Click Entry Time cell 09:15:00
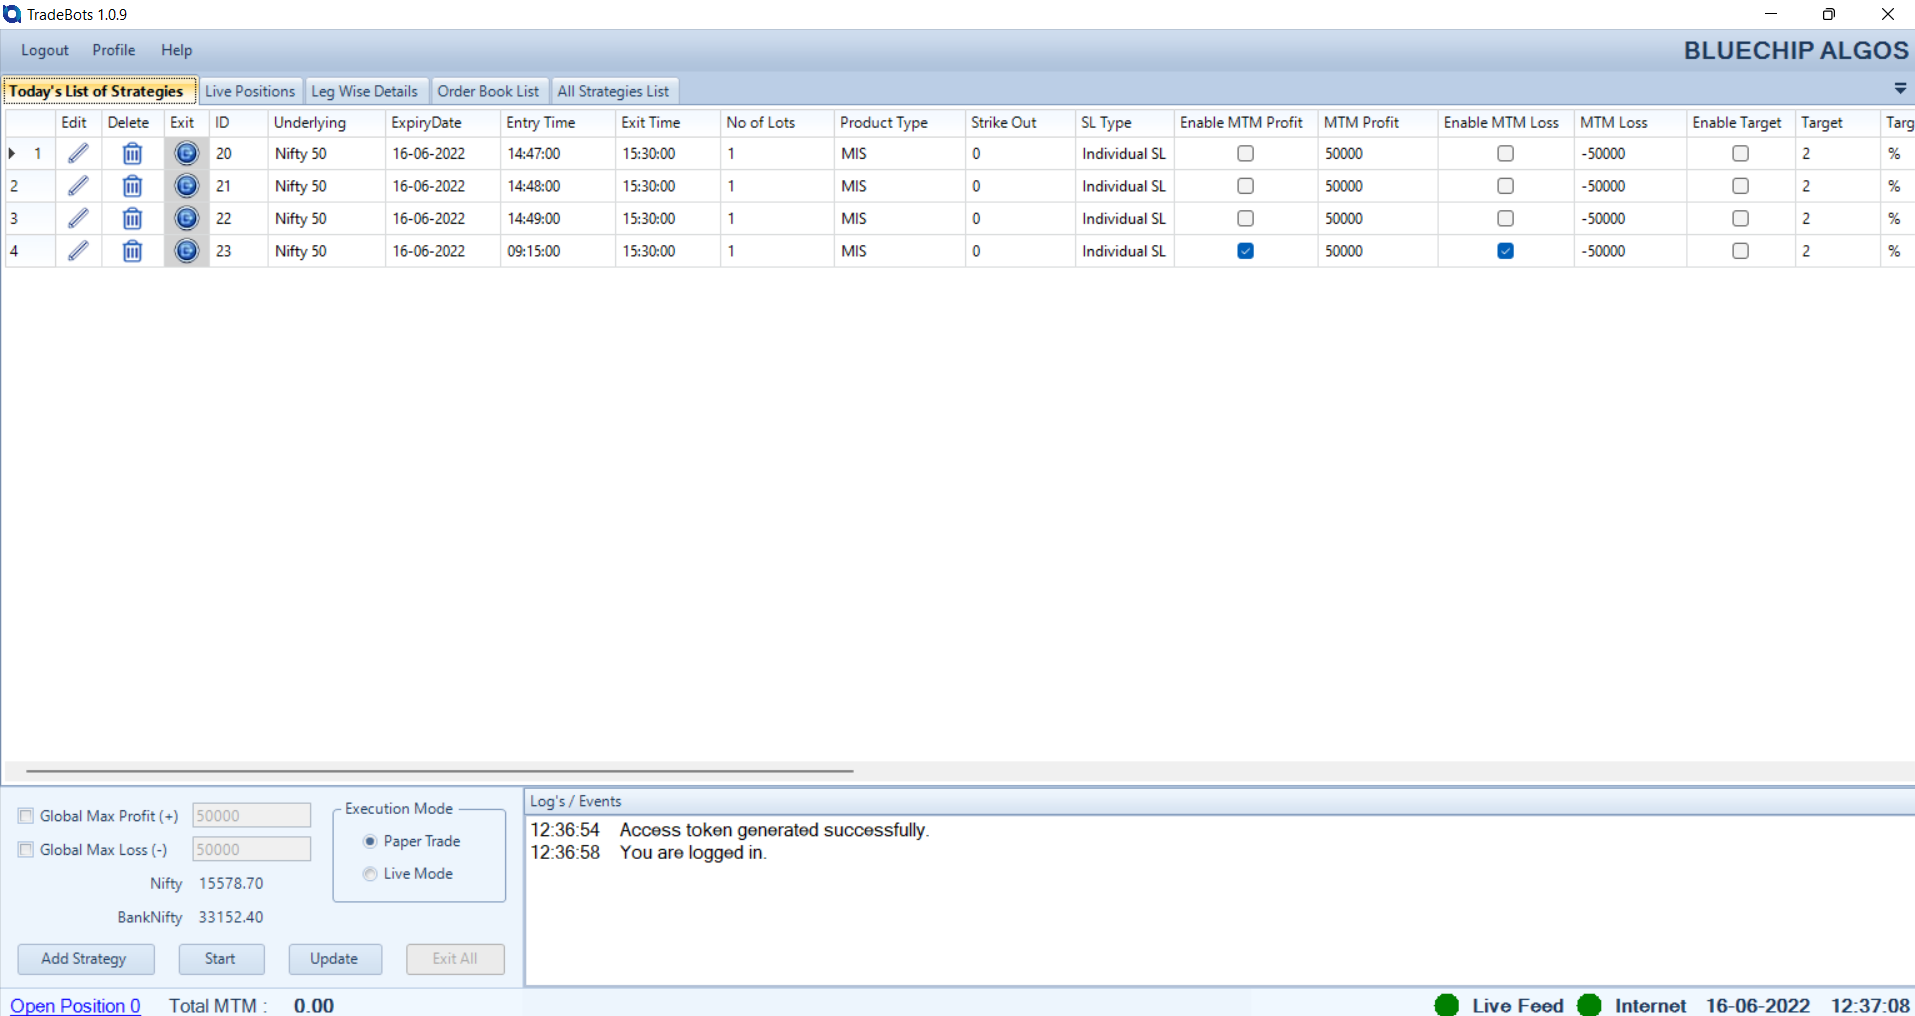1915x1016 pixels. (x=557, y=251)
